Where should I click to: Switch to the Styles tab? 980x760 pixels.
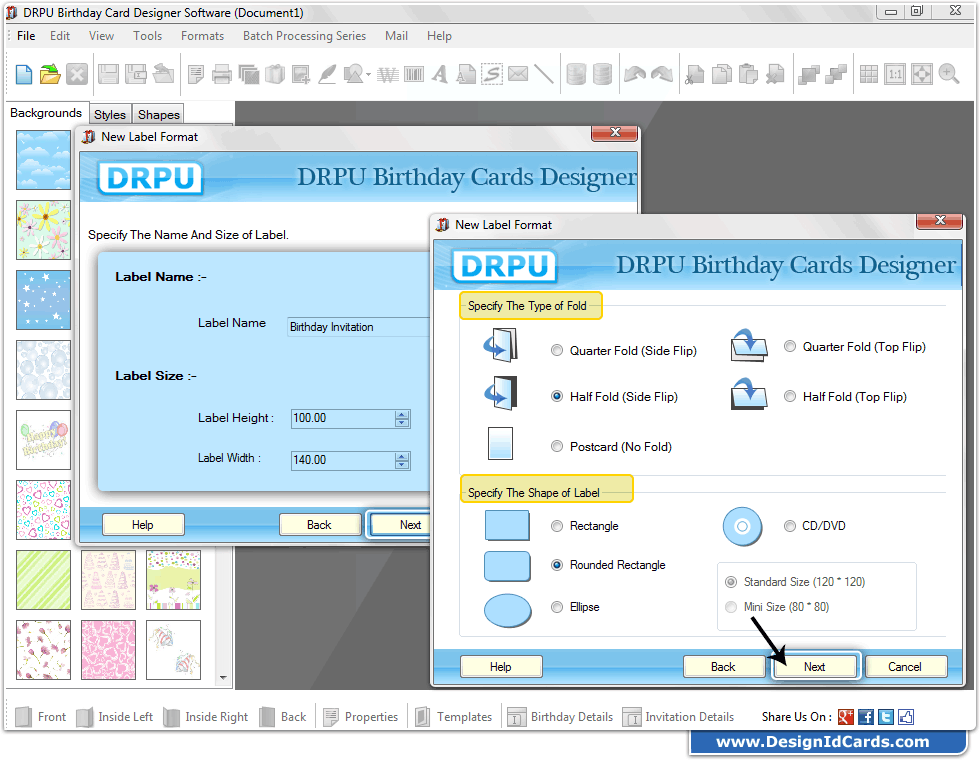coord(110,114)
